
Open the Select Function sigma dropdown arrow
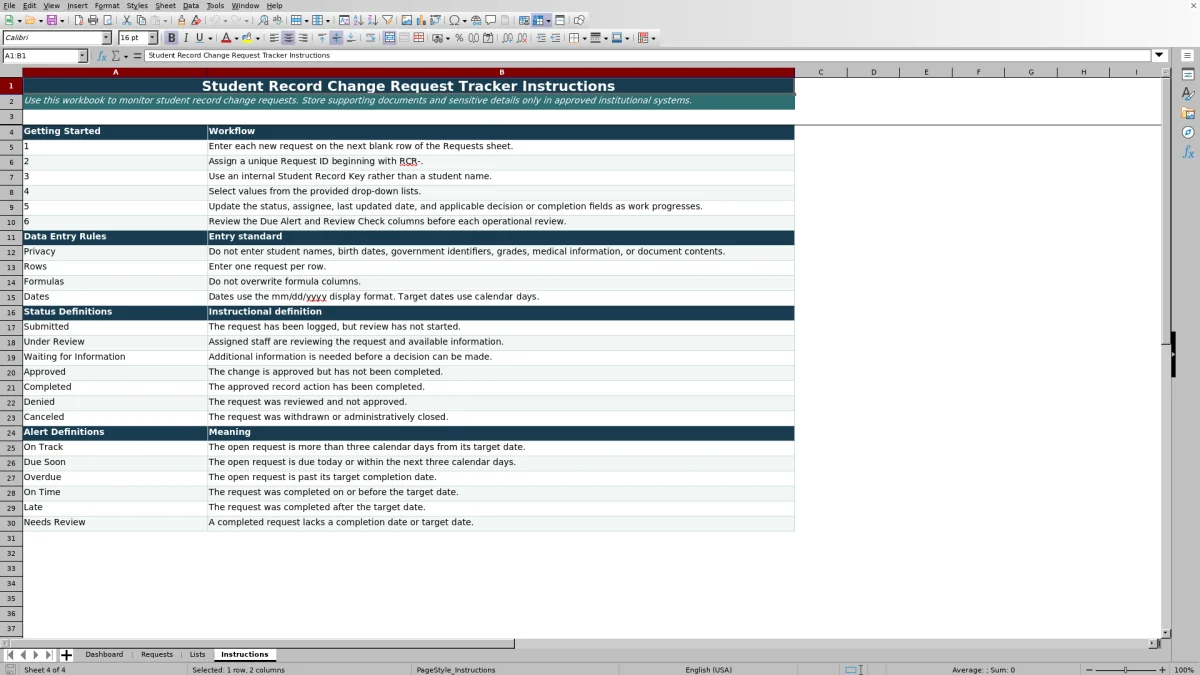[x=125, y=56]
